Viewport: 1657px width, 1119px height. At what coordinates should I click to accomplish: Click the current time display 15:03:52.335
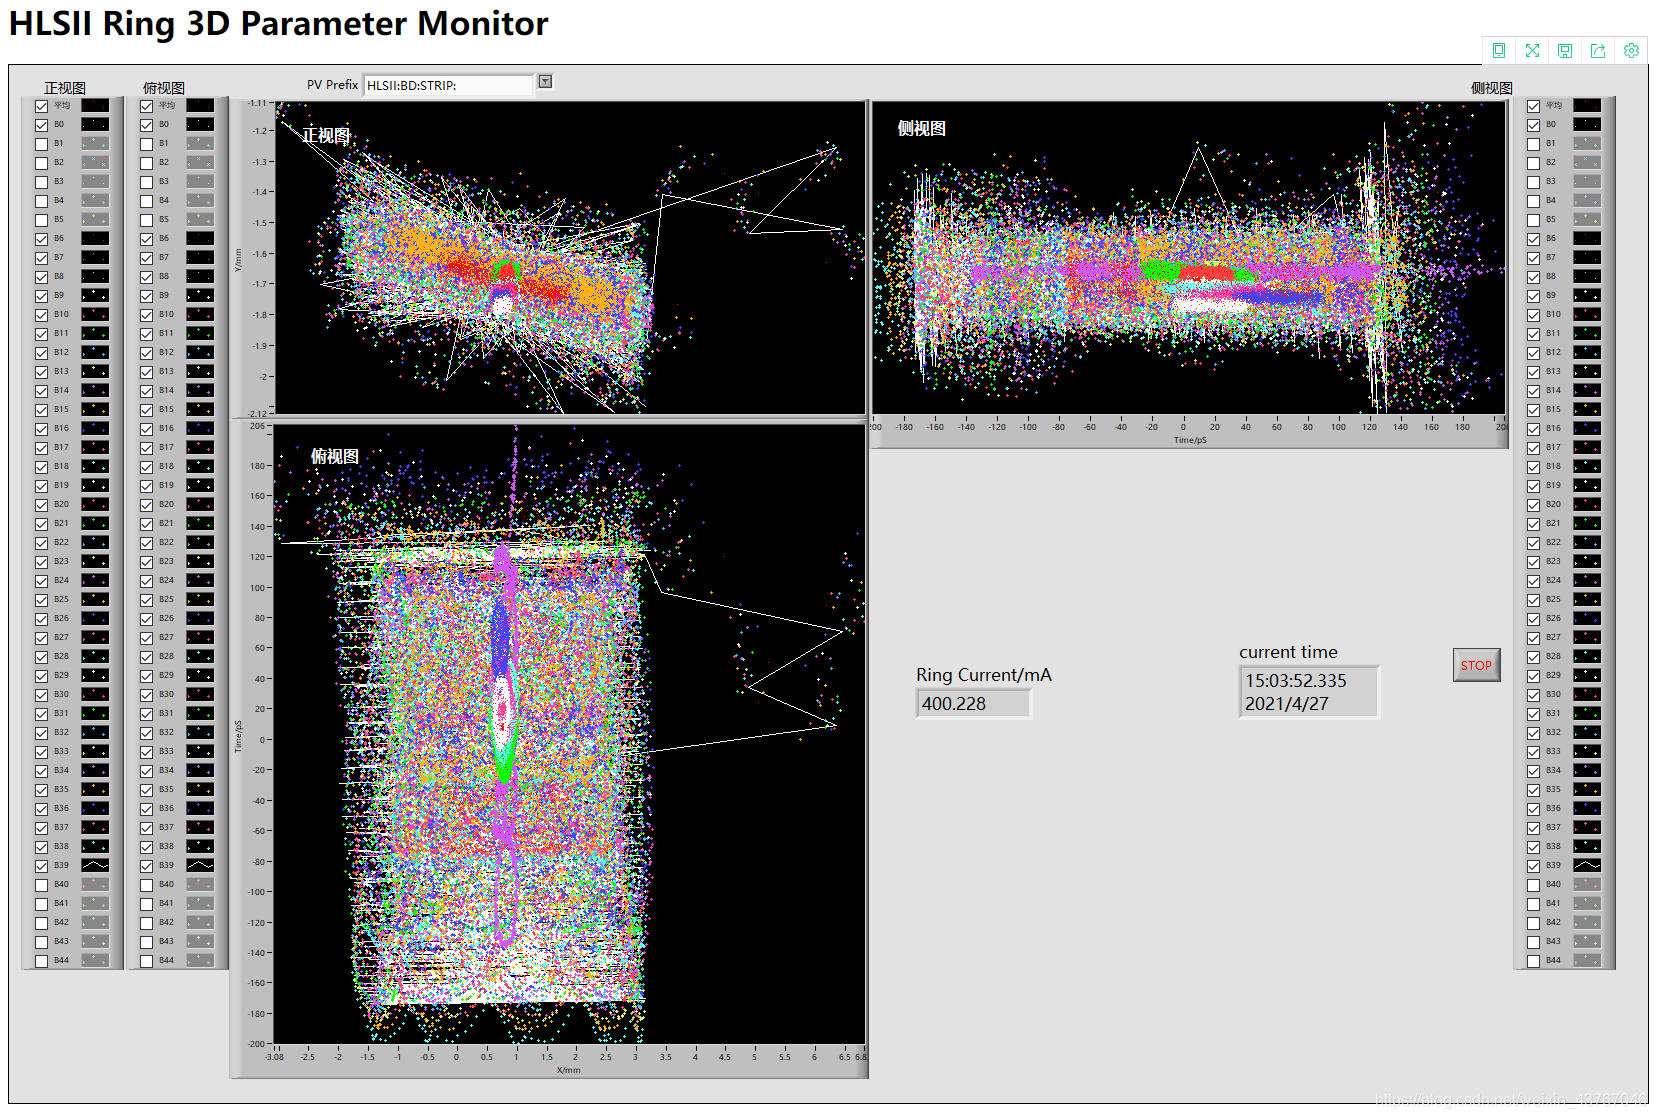click(x=1308, y=691)
